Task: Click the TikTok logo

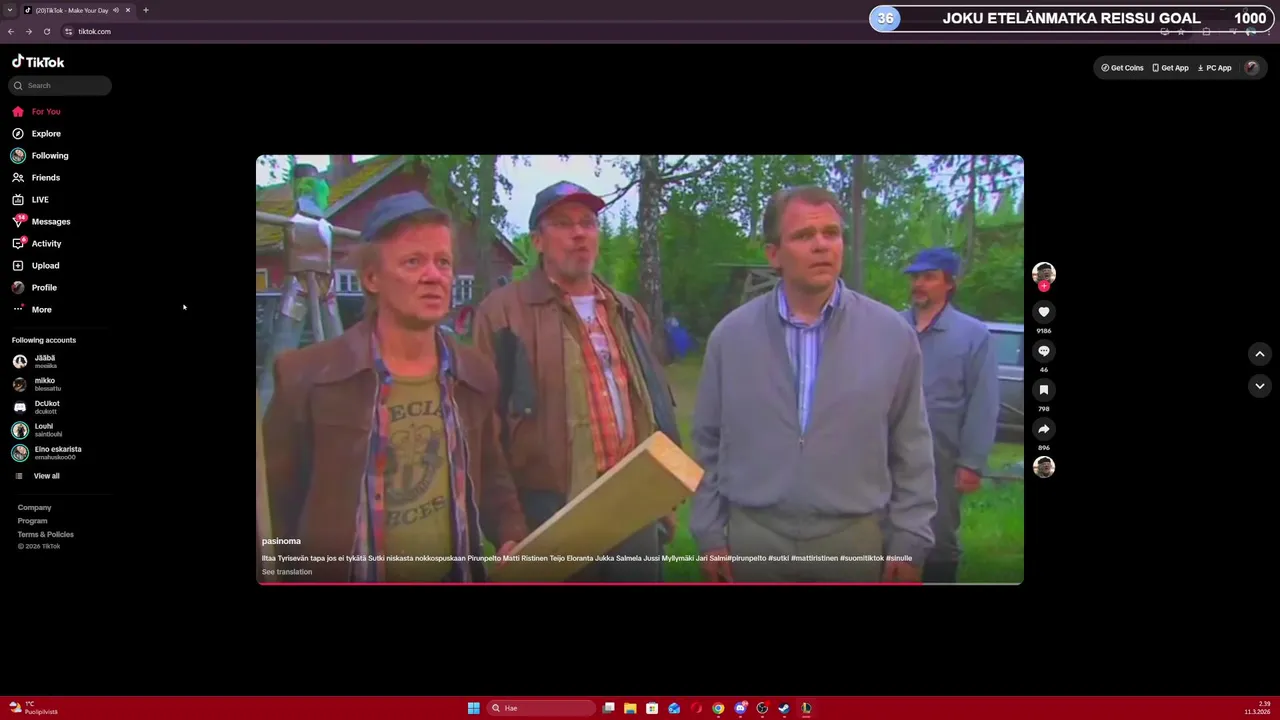Action: [x=38, y=62]
